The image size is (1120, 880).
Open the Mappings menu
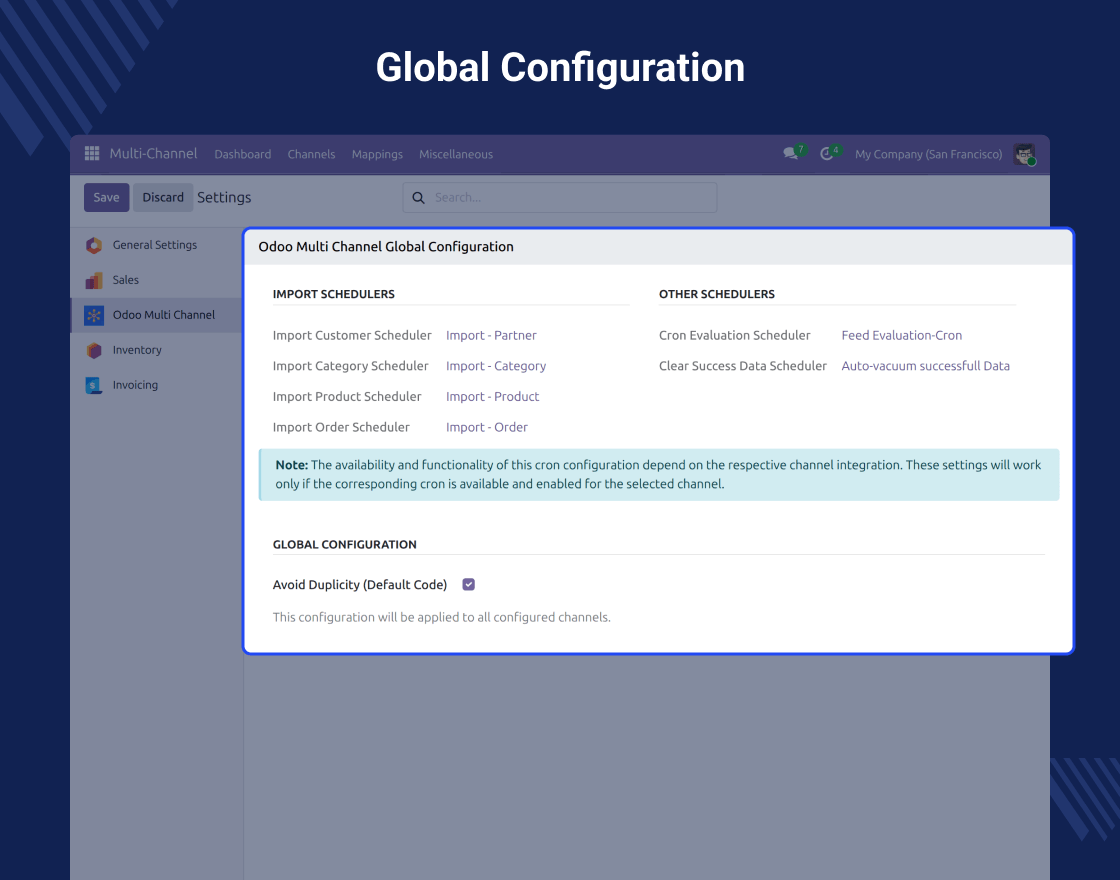(377, 154)
